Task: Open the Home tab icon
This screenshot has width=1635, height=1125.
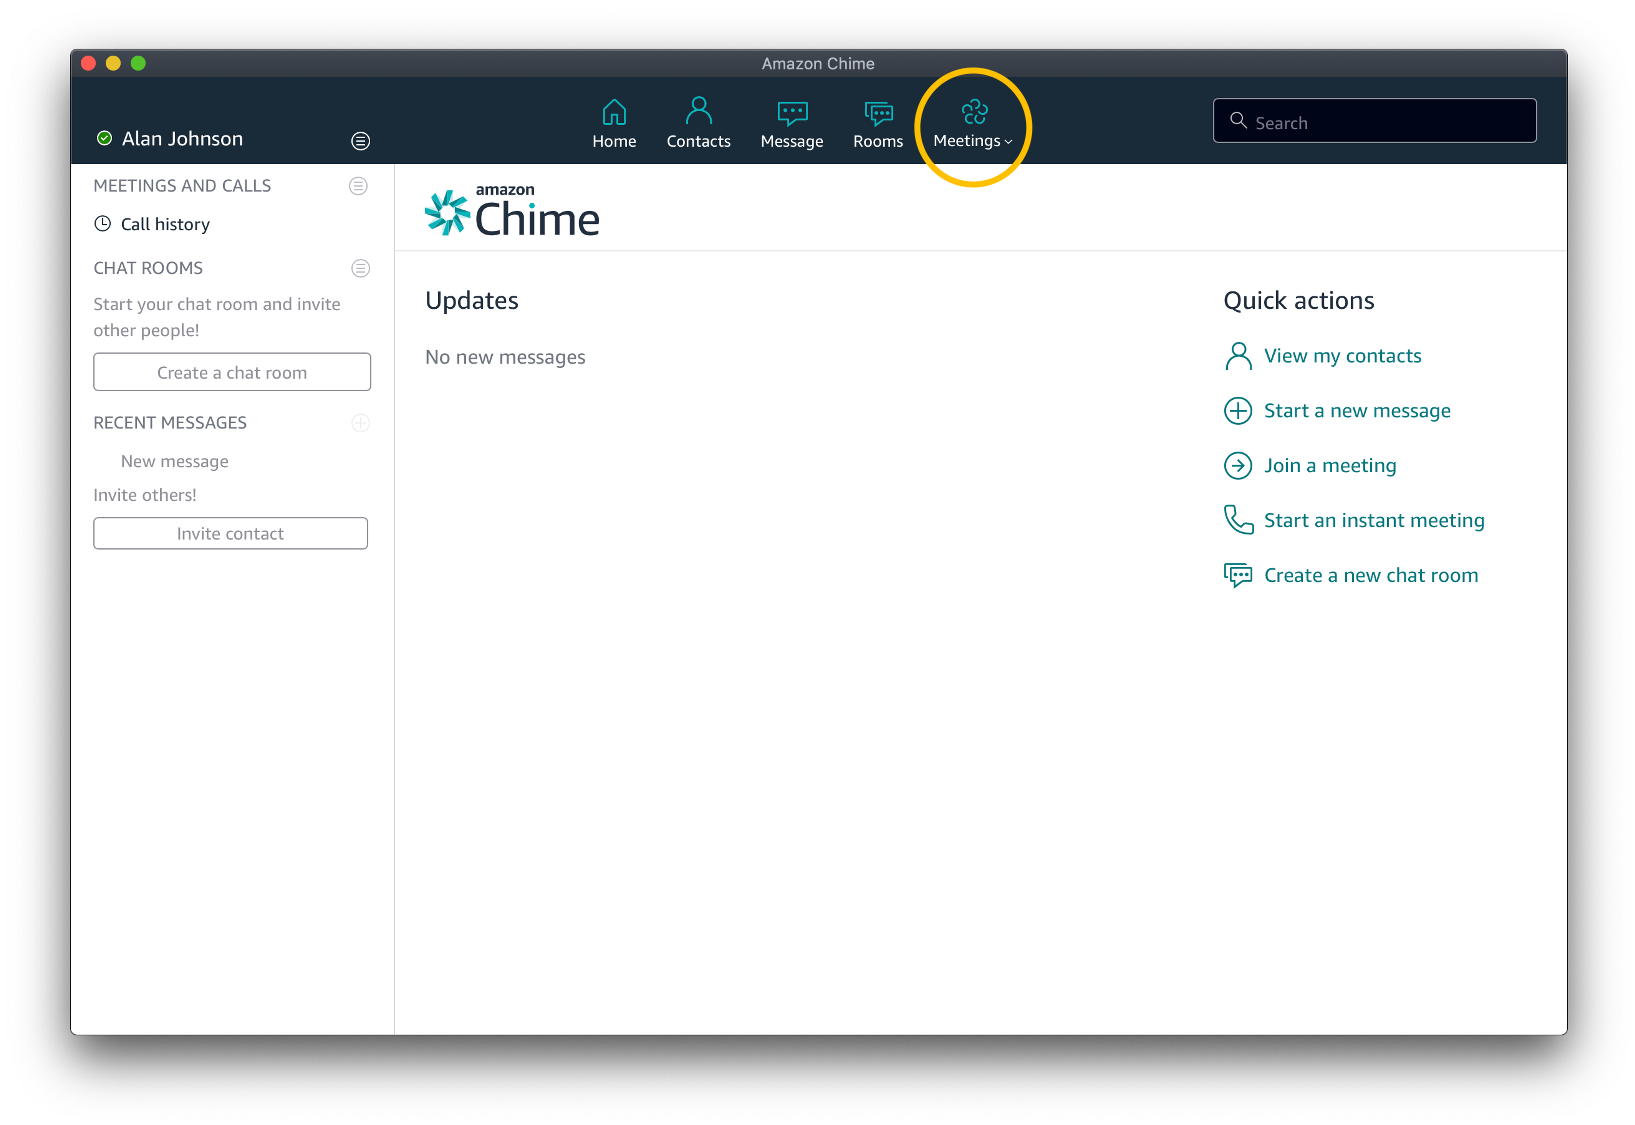Action: (x=614, y=112)
